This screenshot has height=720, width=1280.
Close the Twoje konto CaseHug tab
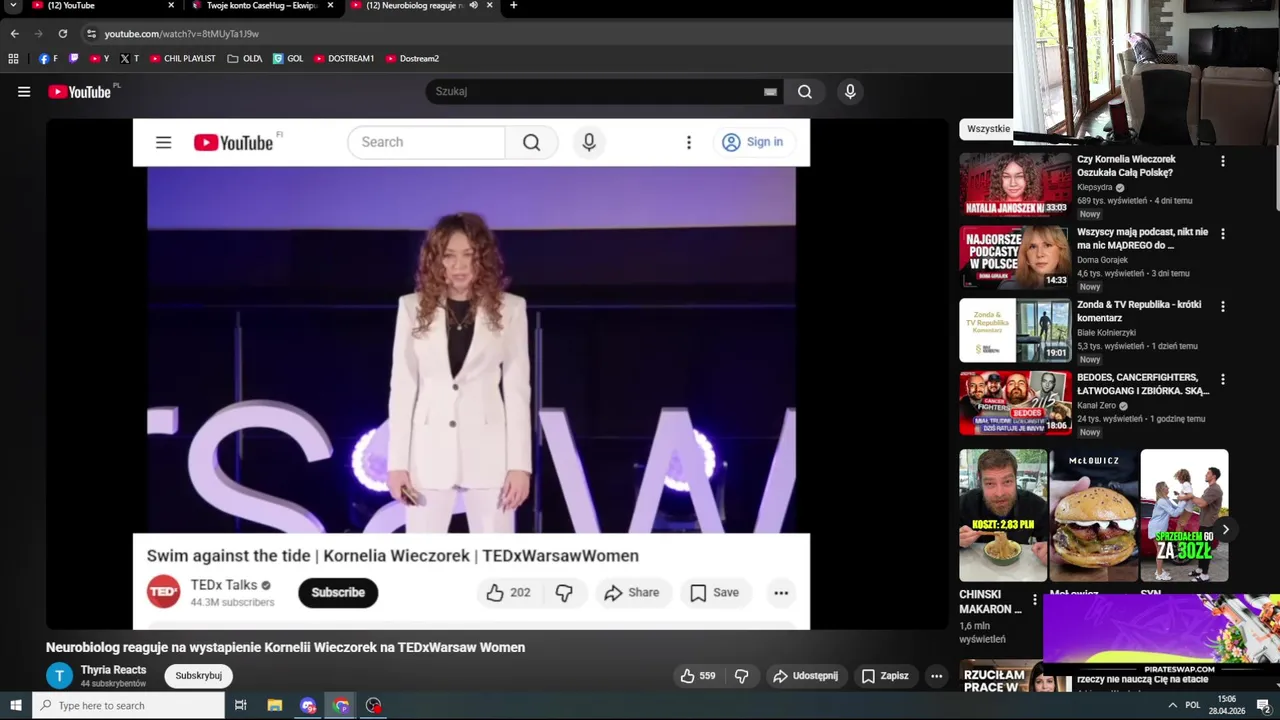tap(330, 6)
